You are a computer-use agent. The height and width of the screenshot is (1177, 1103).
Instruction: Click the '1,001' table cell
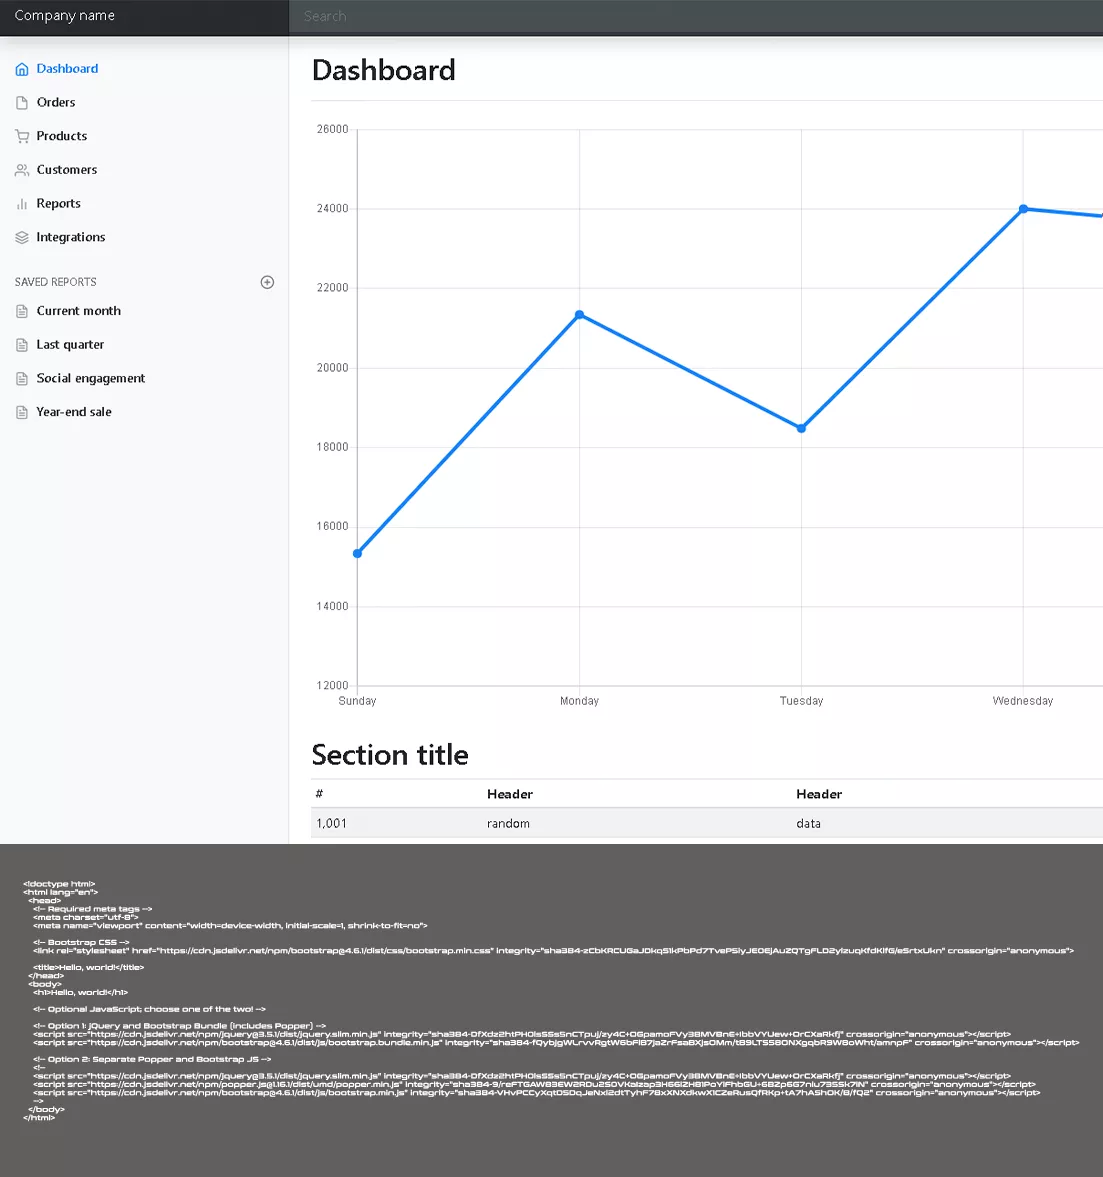[x=331, y=823]
